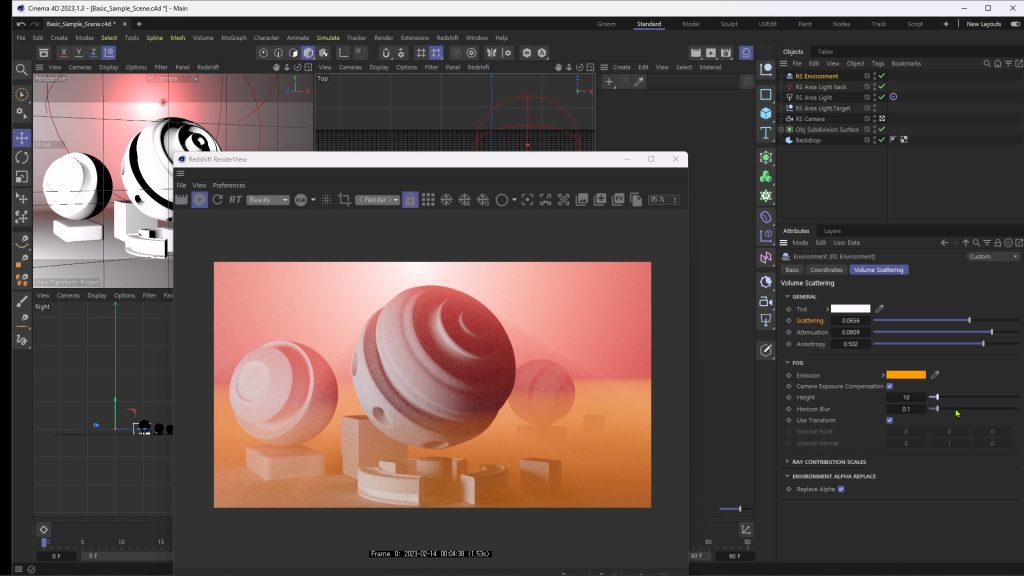Expand RAY CONTRIBUTION SCALES section

(x=788, y=462)
